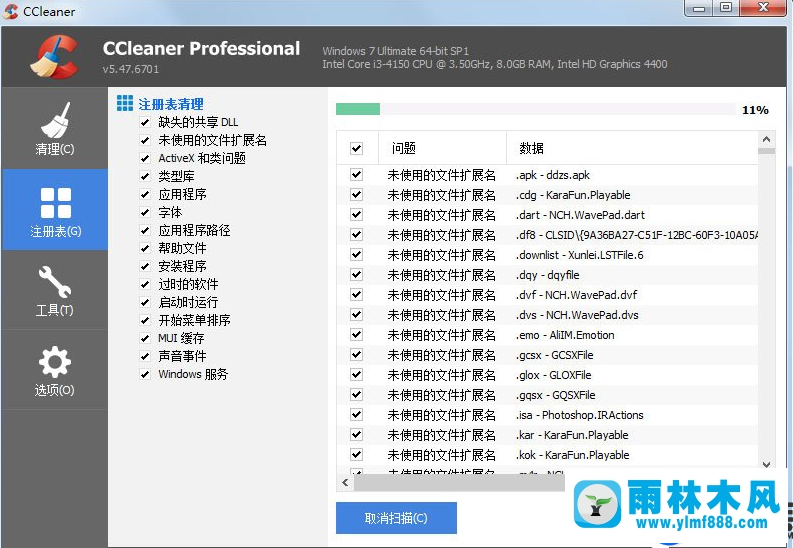Image resolution: width=793 pixels, height=548 pixels.
Task: Toggle 类型库 checkbox
Action: coord(145,176)
